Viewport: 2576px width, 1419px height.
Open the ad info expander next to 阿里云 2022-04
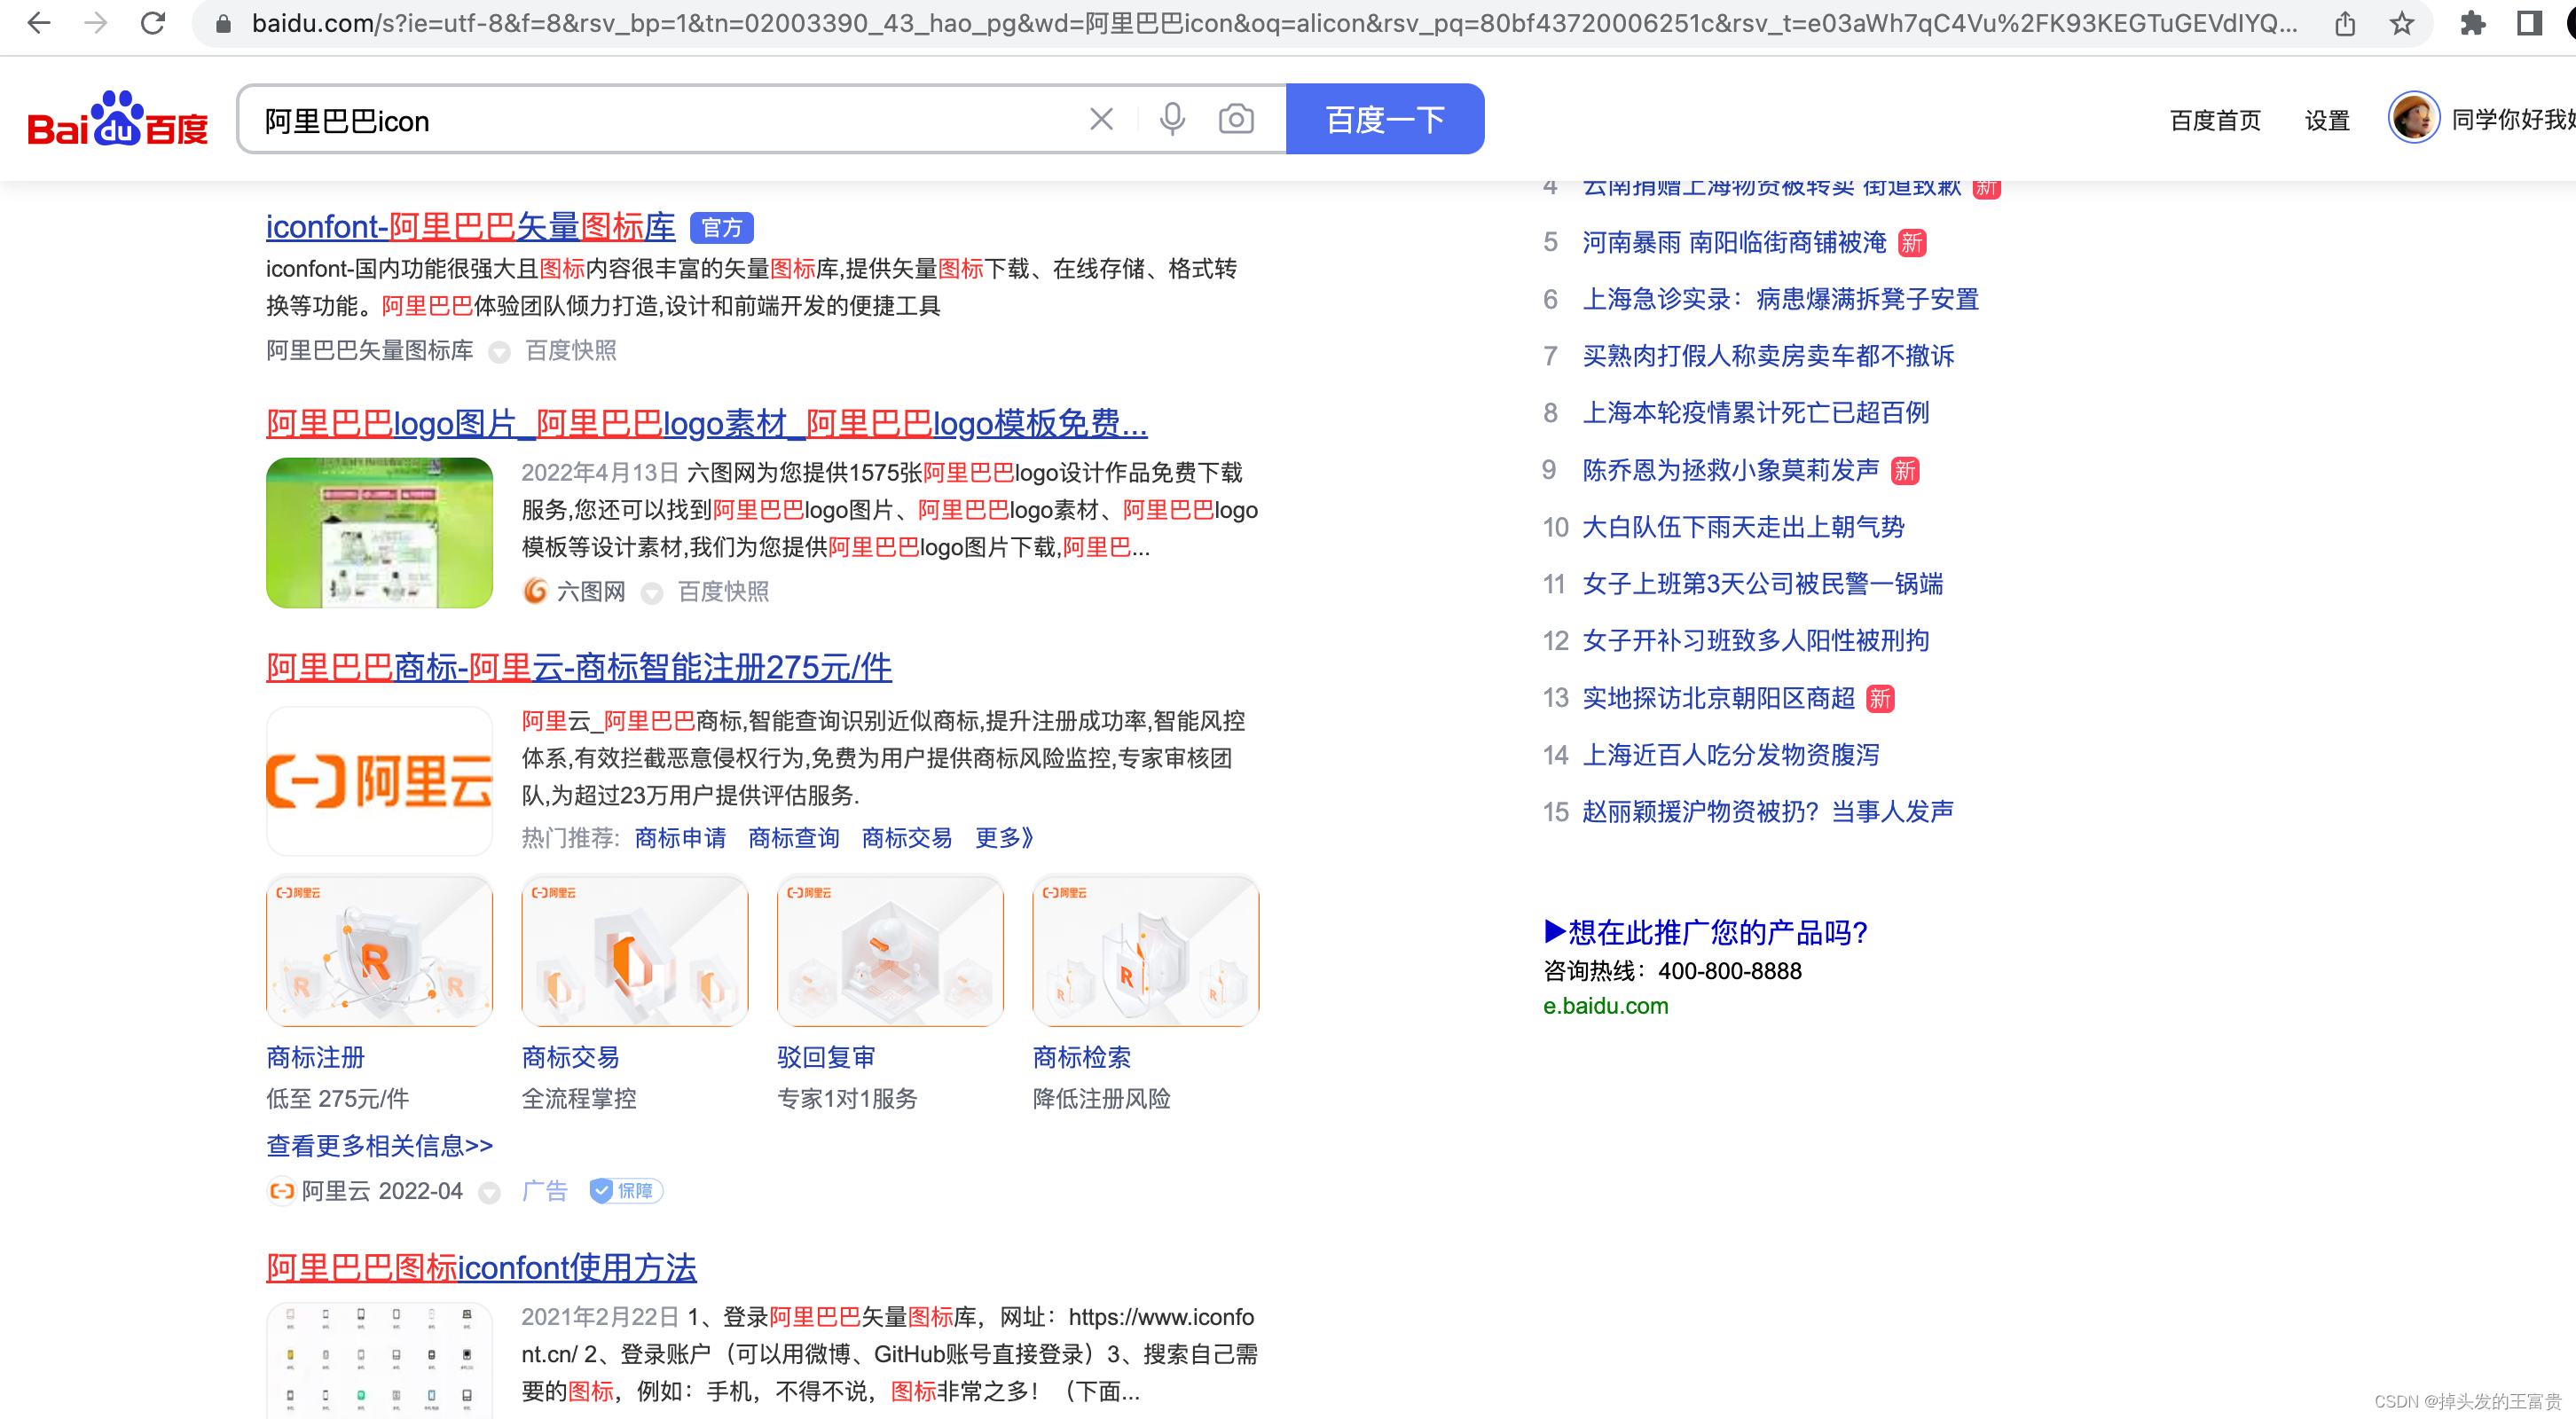489,1192
